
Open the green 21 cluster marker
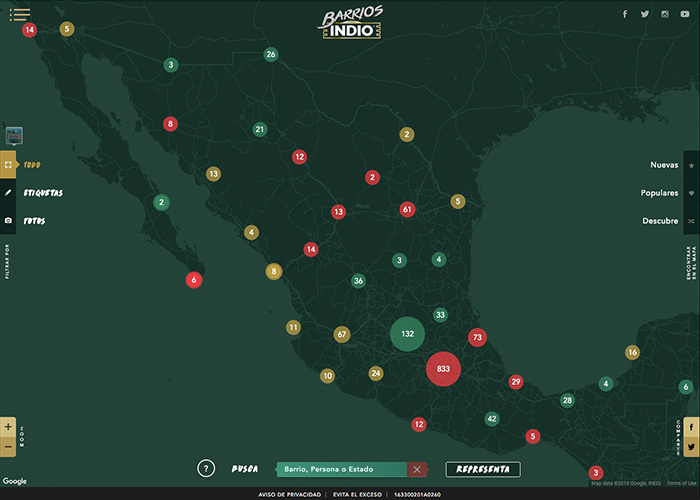260,129
